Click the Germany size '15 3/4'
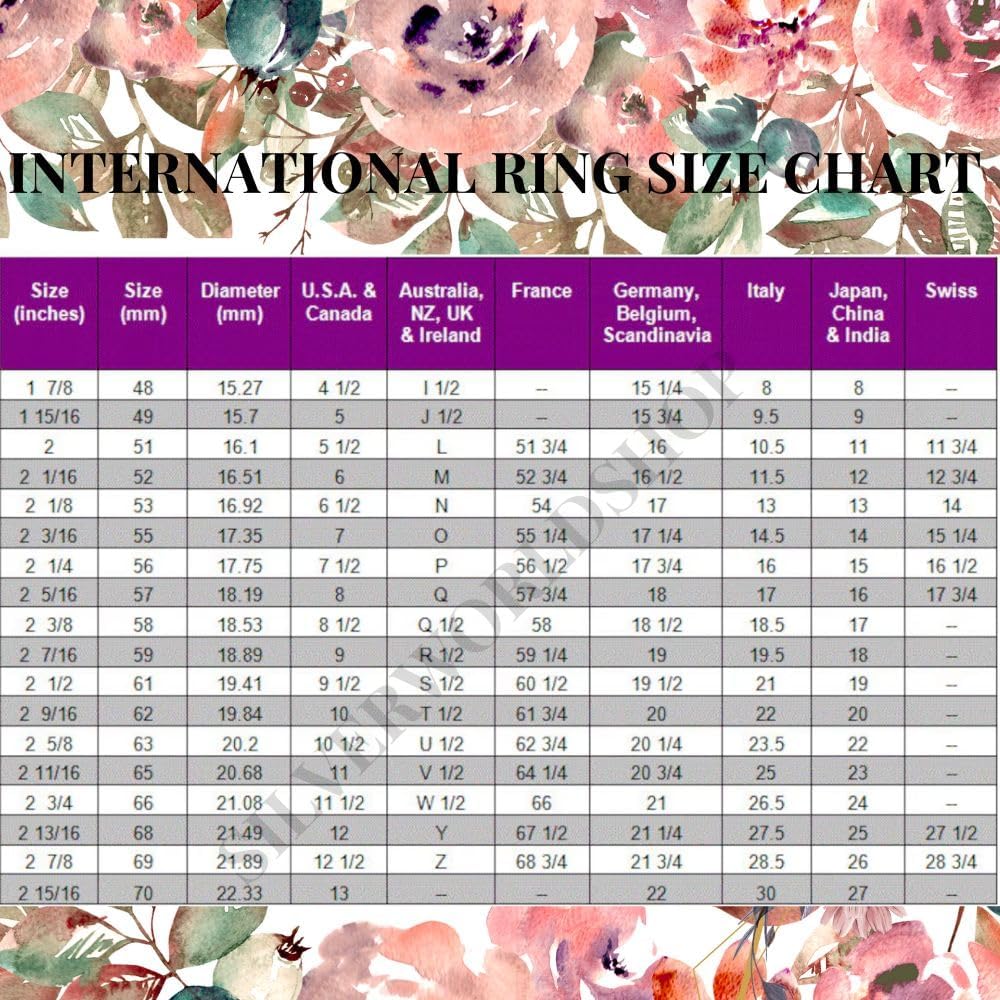 pyautogui.click(x=657, y=417)
